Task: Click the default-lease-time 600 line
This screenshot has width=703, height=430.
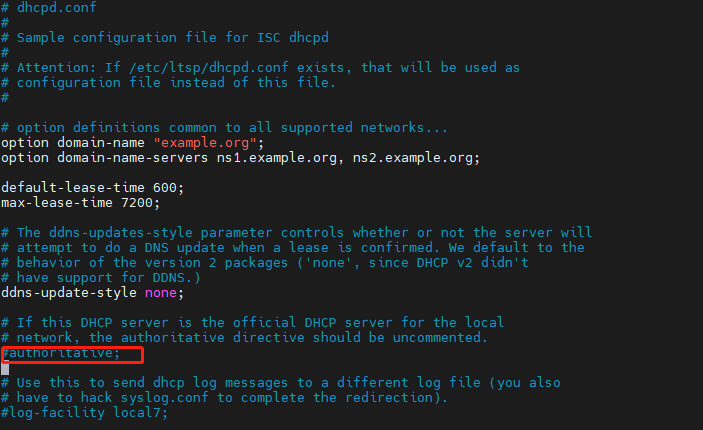Action: pos(92,188)
